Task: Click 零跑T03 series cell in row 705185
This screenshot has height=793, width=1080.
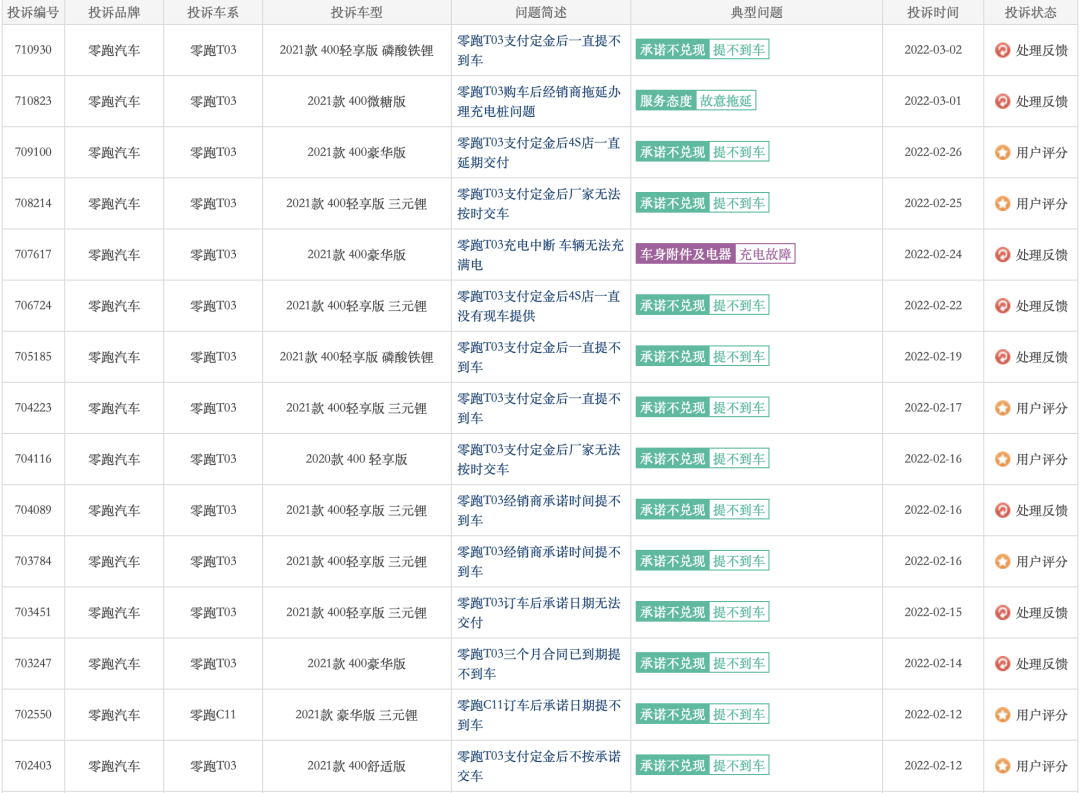Action: [213, 357]
